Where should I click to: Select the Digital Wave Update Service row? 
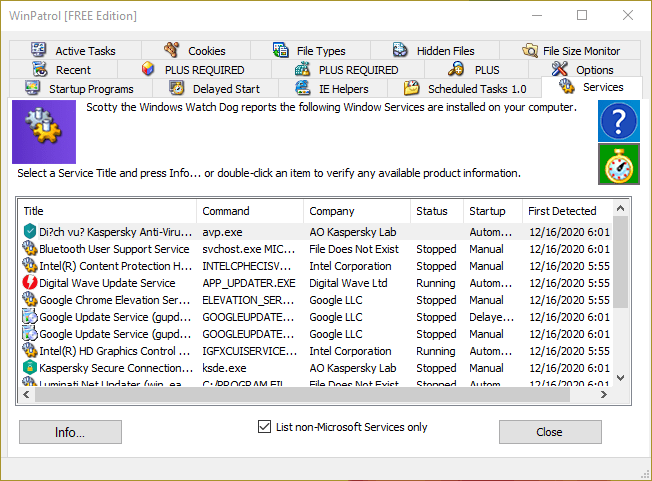(x=316, y=283)
